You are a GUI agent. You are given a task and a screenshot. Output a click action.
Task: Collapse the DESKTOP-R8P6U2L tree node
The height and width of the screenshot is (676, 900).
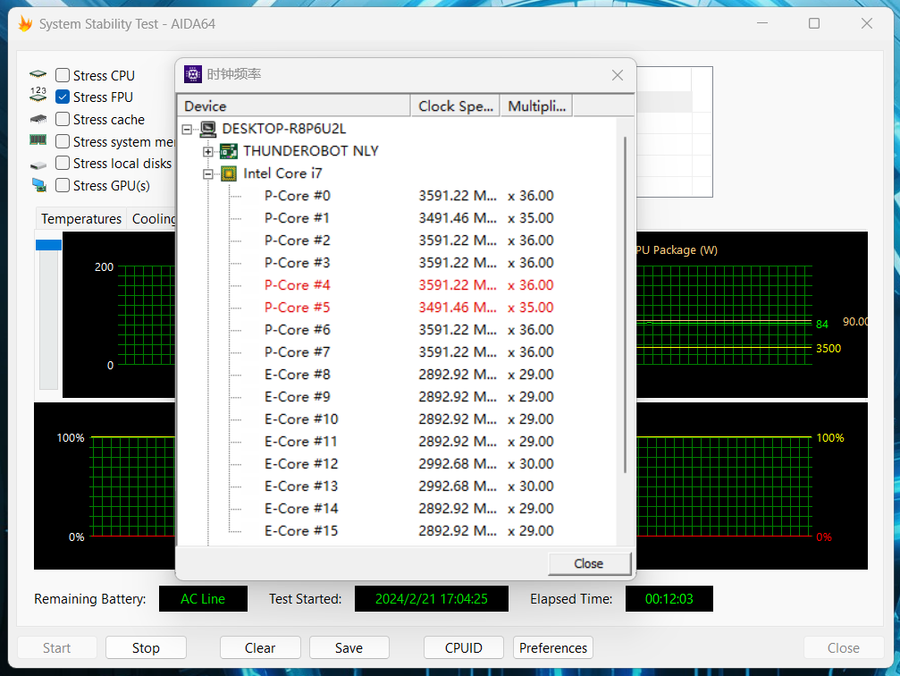[187, 129]
